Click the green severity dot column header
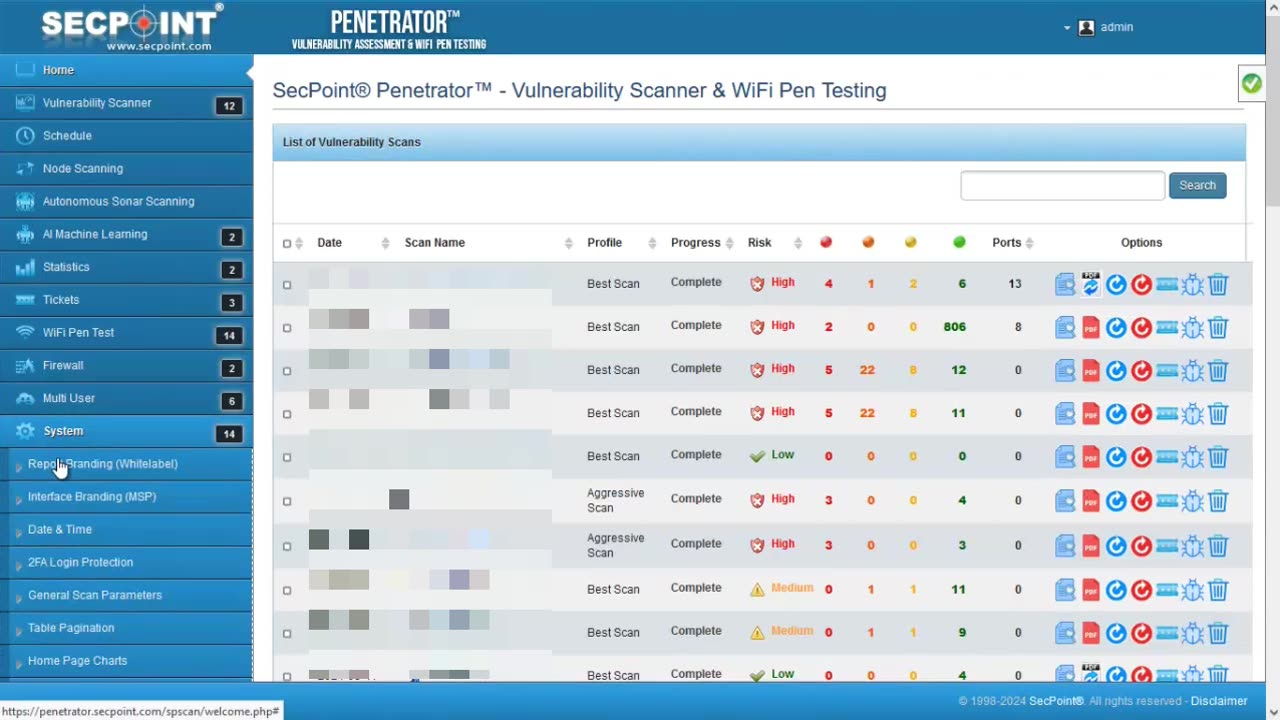This screenshot has height=720, width=1280. click(959, 242)
